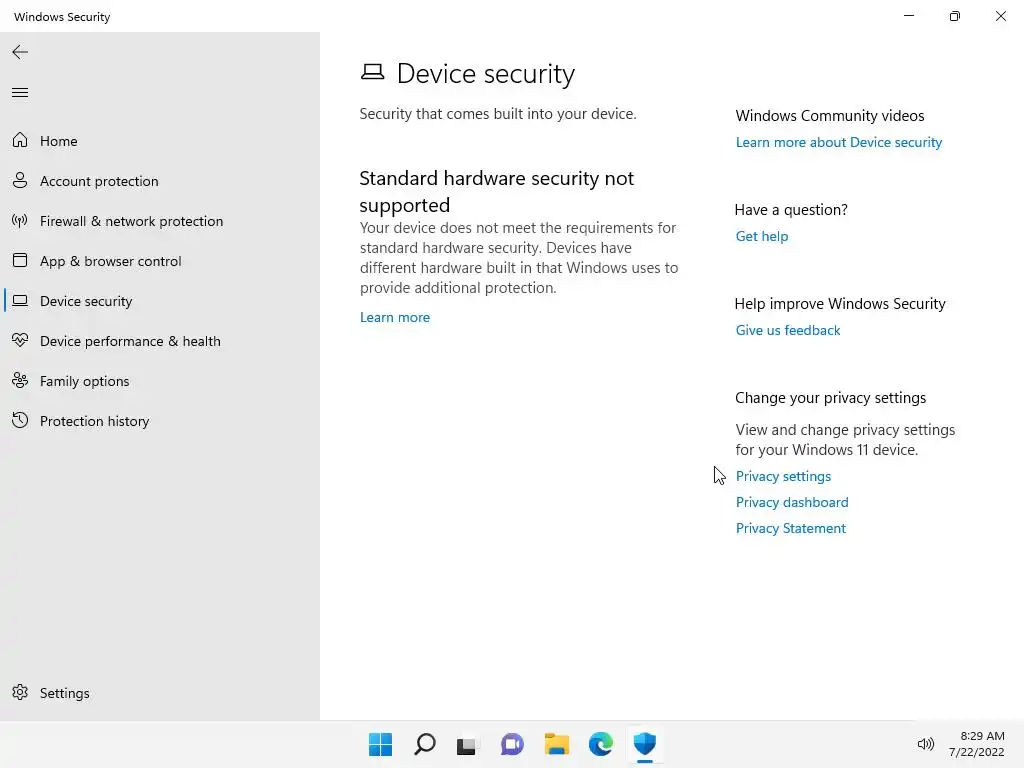
Task: Click the App & browser control icon
Action: 20,261
